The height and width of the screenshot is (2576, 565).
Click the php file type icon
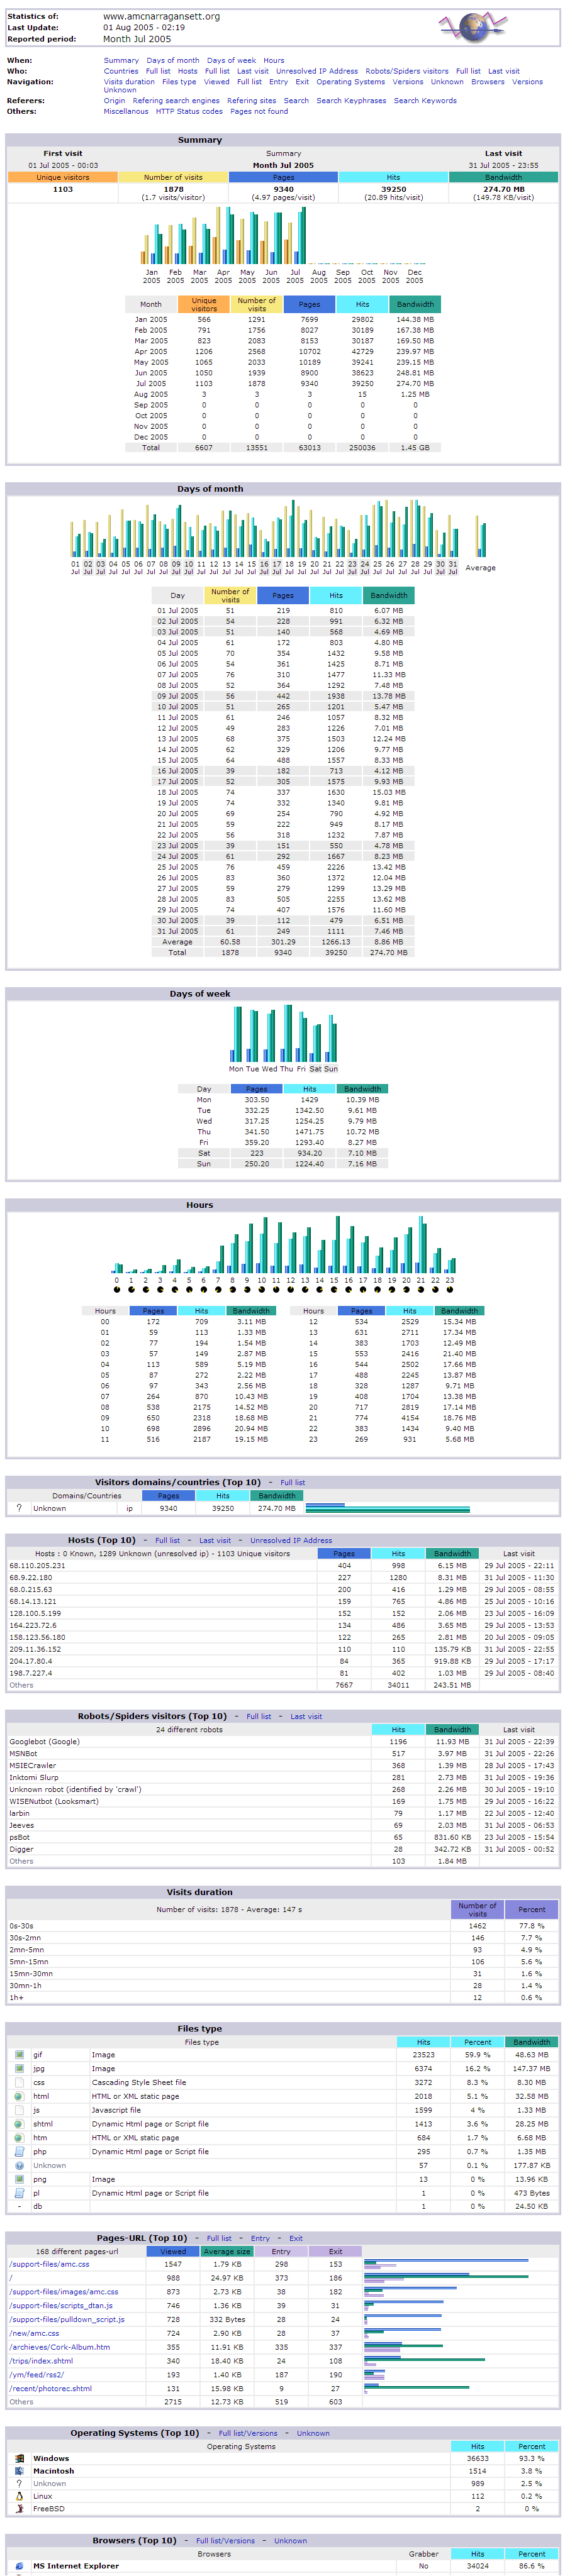pyautogui.click(x=19, y=2151)
